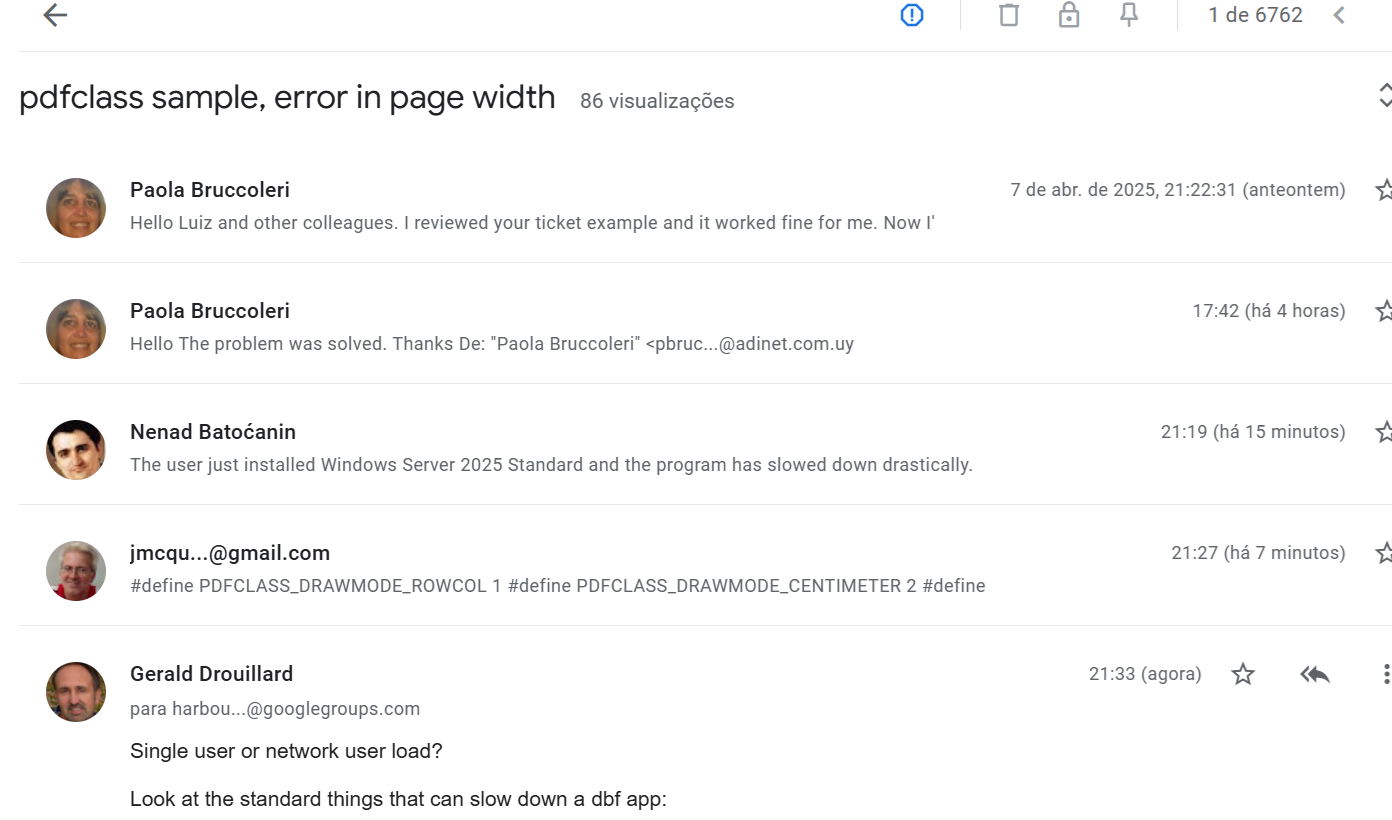This screenshot has height=820, width=1392.
Task: Pin this conversation with the pin icon
Action: (x=1129, y=15)
